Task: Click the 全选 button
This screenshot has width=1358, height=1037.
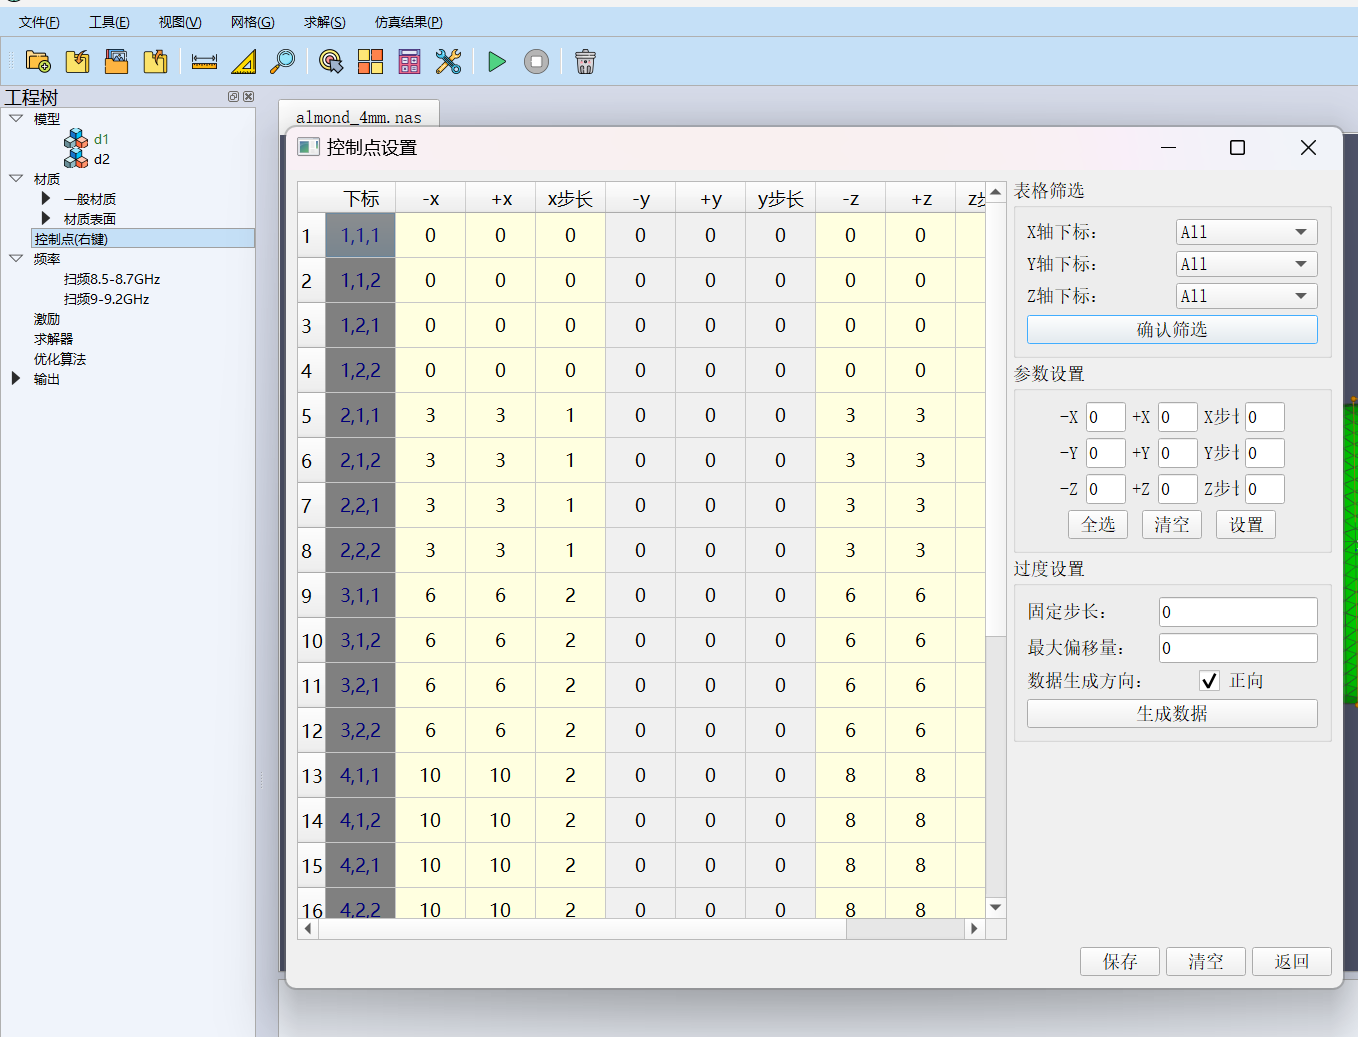Action: pos(1098,525)
